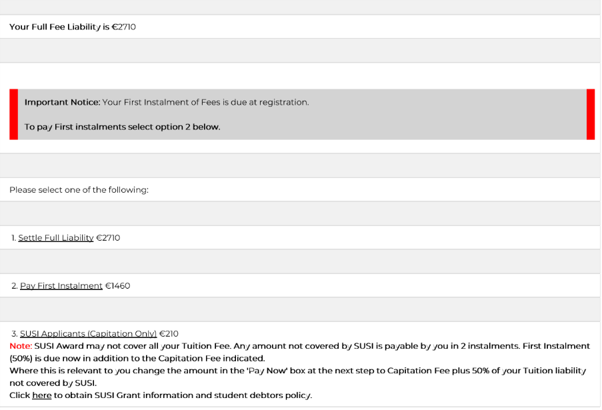Click the 'not covered by SUSI.' line
The width and height of the screenshot is (602, 410).
tap(53, 383)
